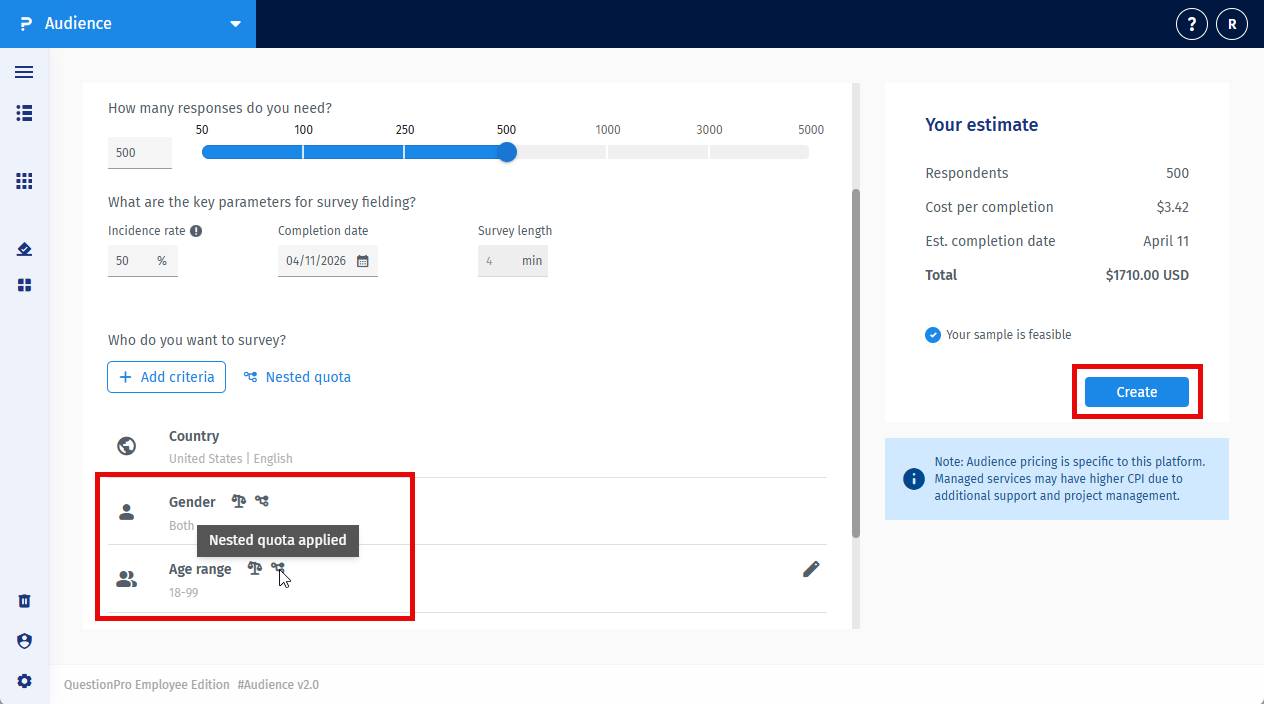
Task: Click the Add criteria link
Action: pyautogui.click(x=166, y=377)
